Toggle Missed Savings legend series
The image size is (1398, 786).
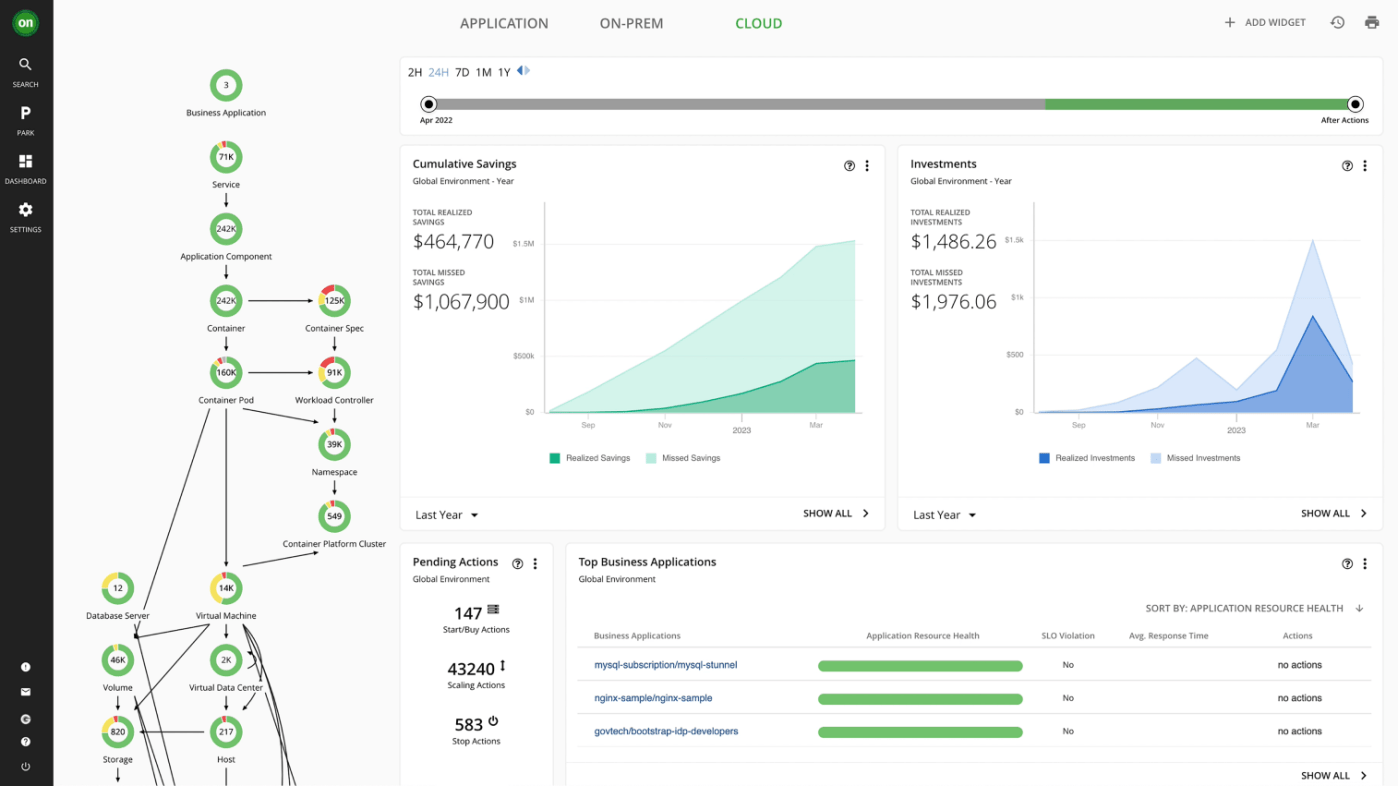pos(683,458)
